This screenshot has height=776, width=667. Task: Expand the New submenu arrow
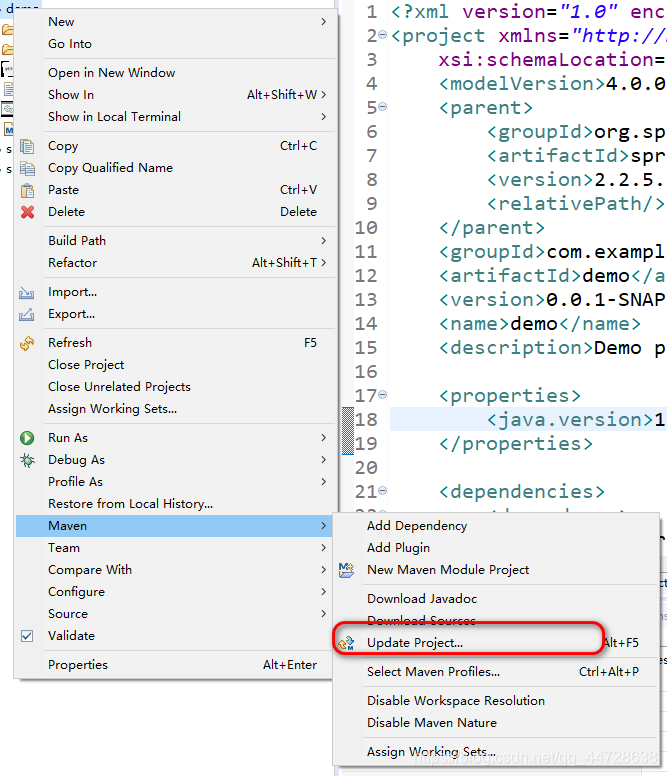324,22
